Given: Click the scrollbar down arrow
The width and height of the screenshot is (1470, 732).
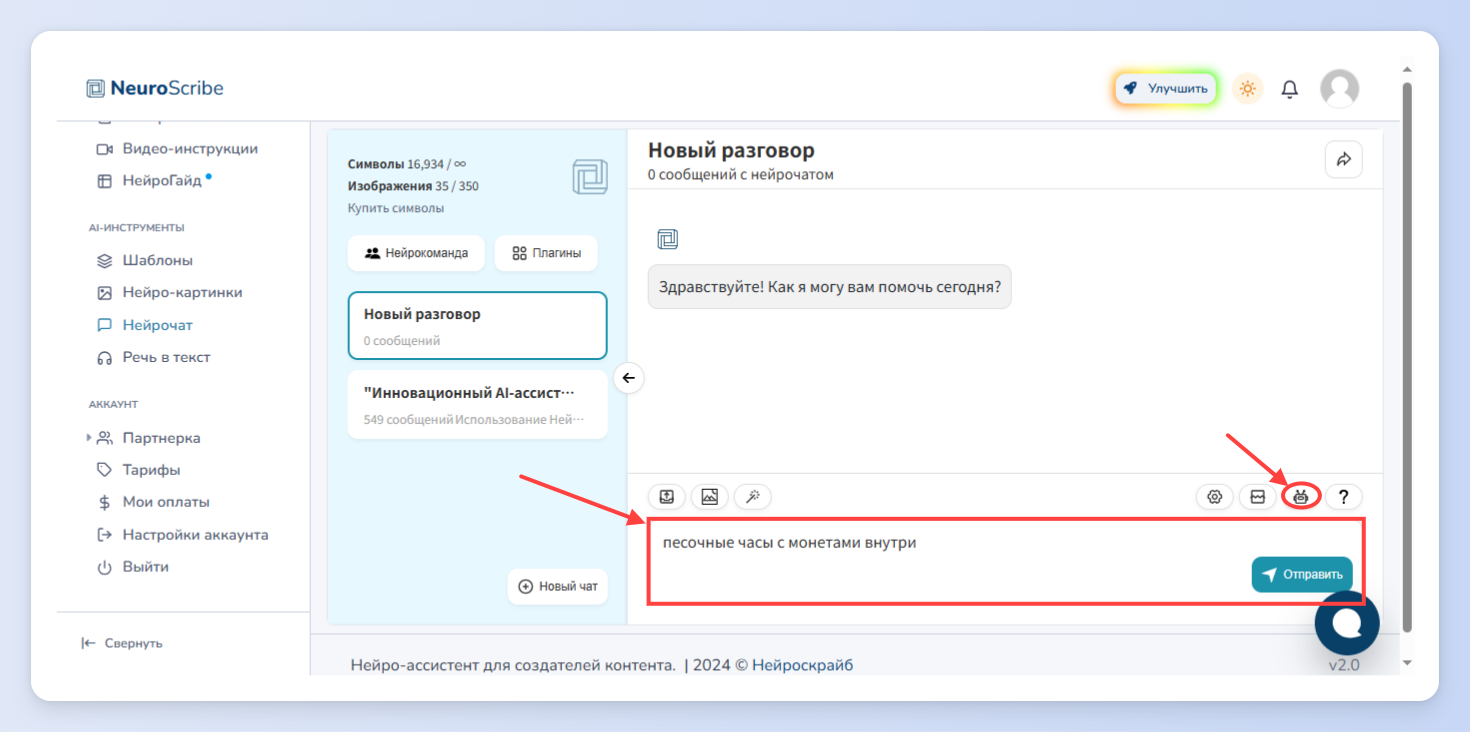Looking at the screenshot, I should tap(1407, 664).
